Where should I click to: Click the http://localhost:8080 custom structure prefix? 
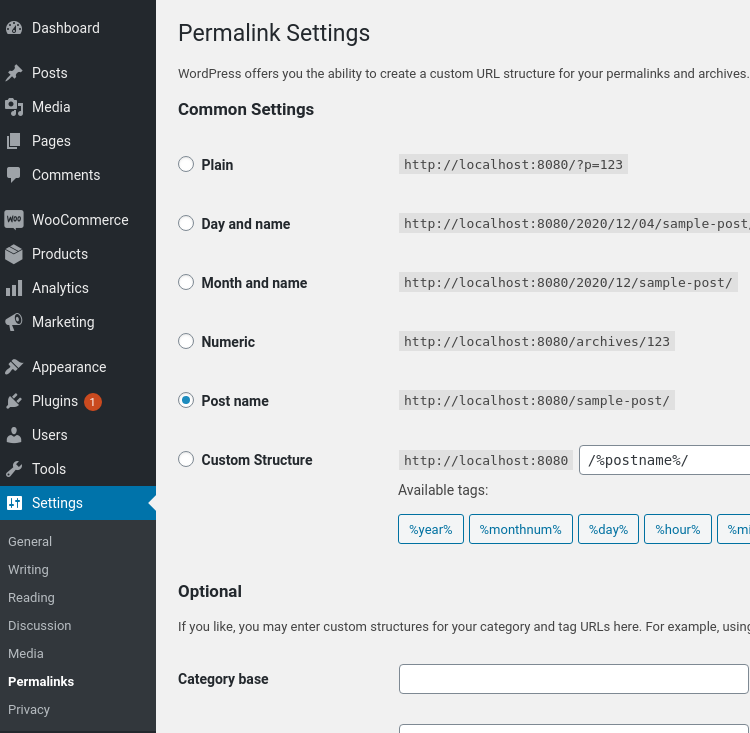(485, 460)
